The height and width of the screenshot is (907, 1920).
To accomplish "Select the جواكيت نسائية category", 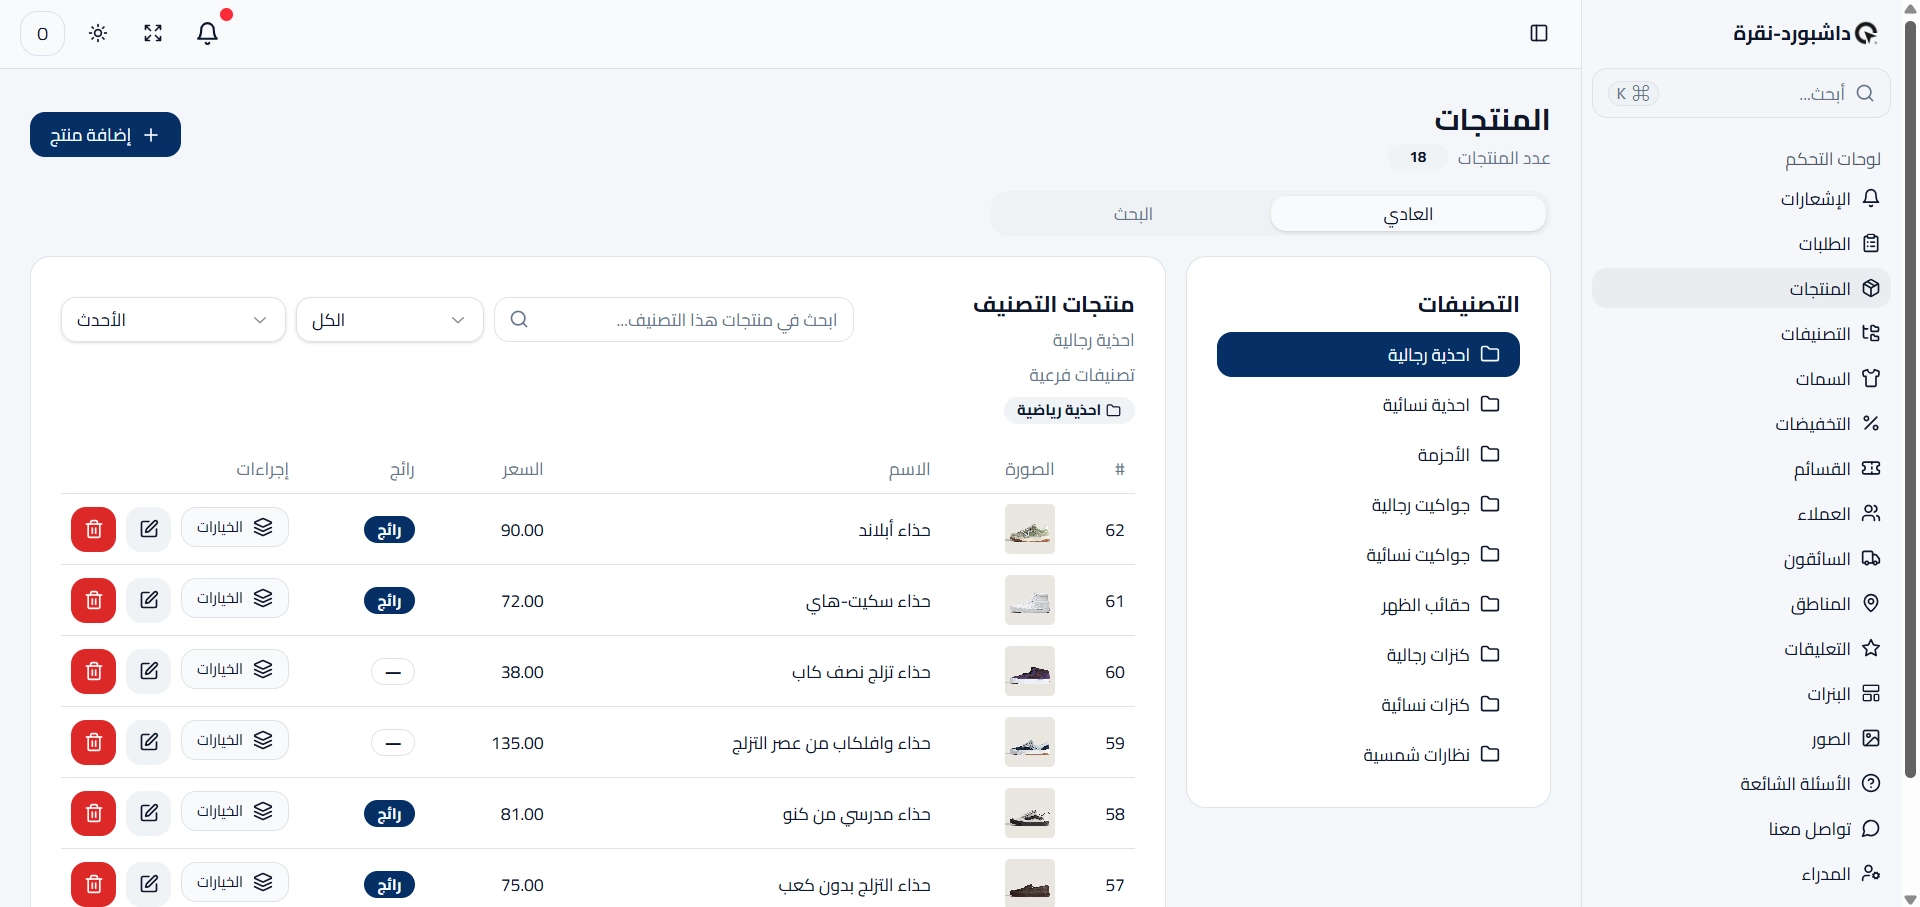I will tap(1368, 555).
